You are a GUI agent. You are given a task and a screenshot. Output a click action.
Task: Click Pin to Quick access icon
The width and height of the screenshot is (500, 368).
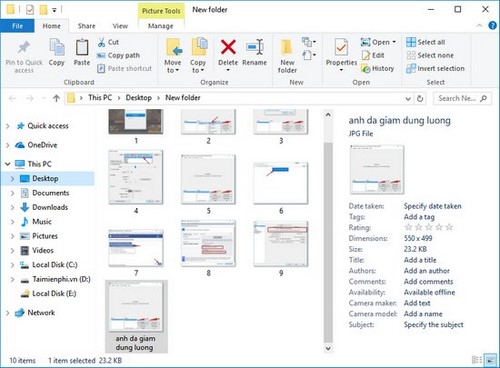pyautogui.click(x=24, y=47)
